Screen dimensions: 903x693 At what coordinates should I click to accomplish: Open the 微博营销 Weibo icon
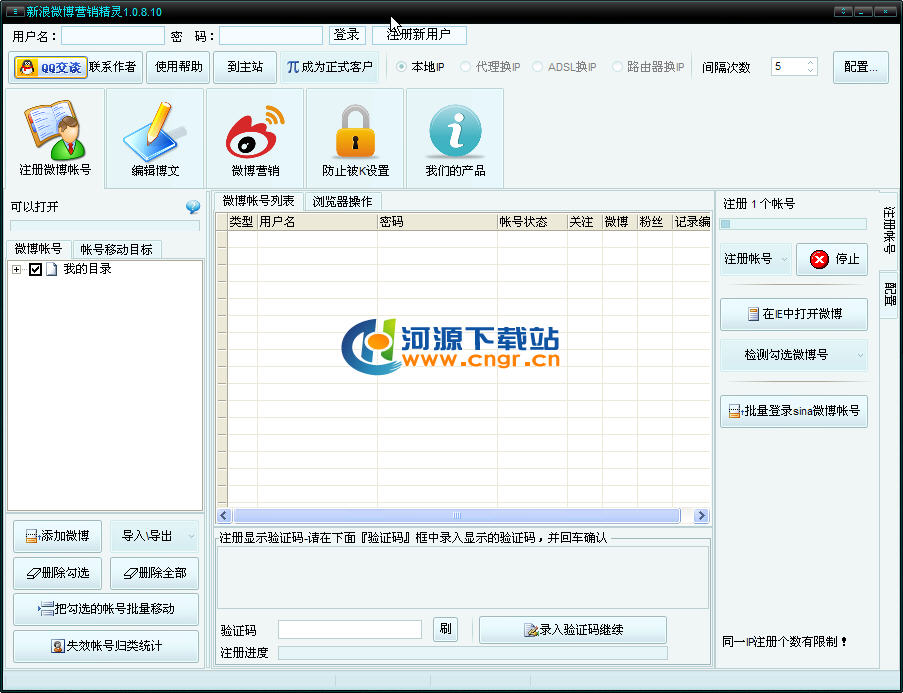[x=255, y=137]
